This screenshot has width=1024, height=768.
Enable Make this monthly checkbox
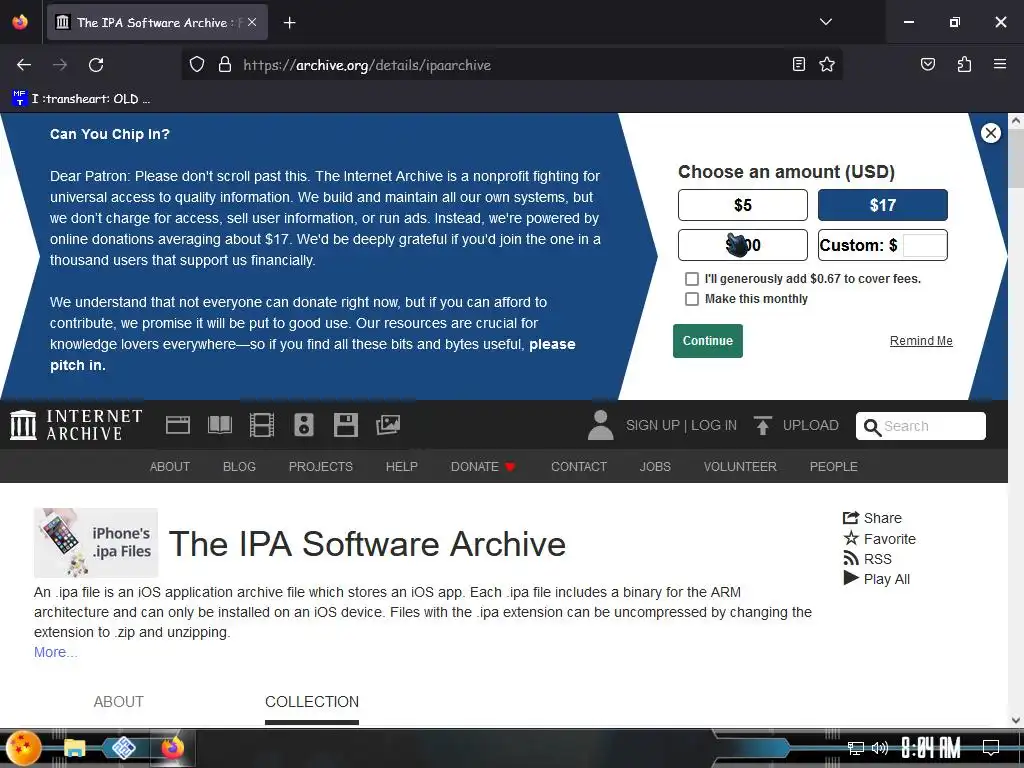[692, 299]
